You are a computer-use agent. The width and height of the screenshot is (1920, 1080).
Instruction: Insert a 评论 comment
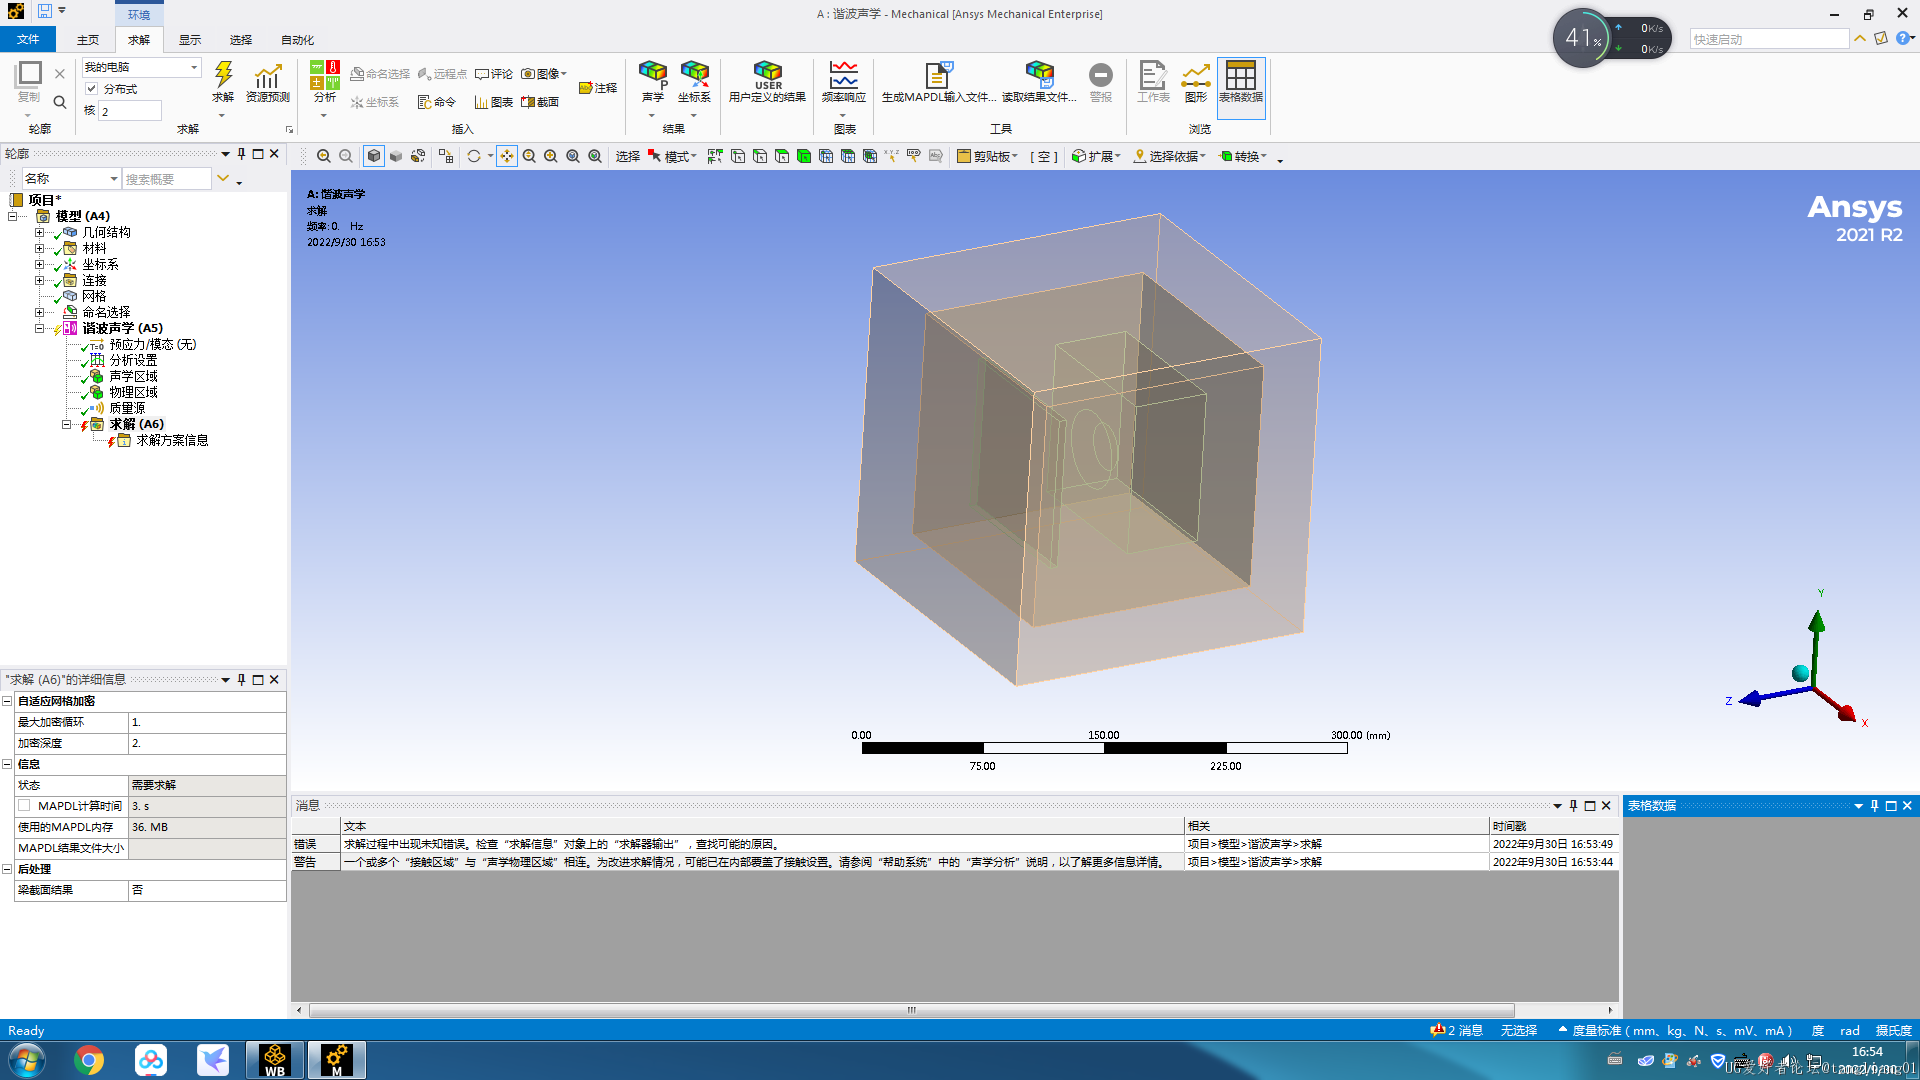494,74
